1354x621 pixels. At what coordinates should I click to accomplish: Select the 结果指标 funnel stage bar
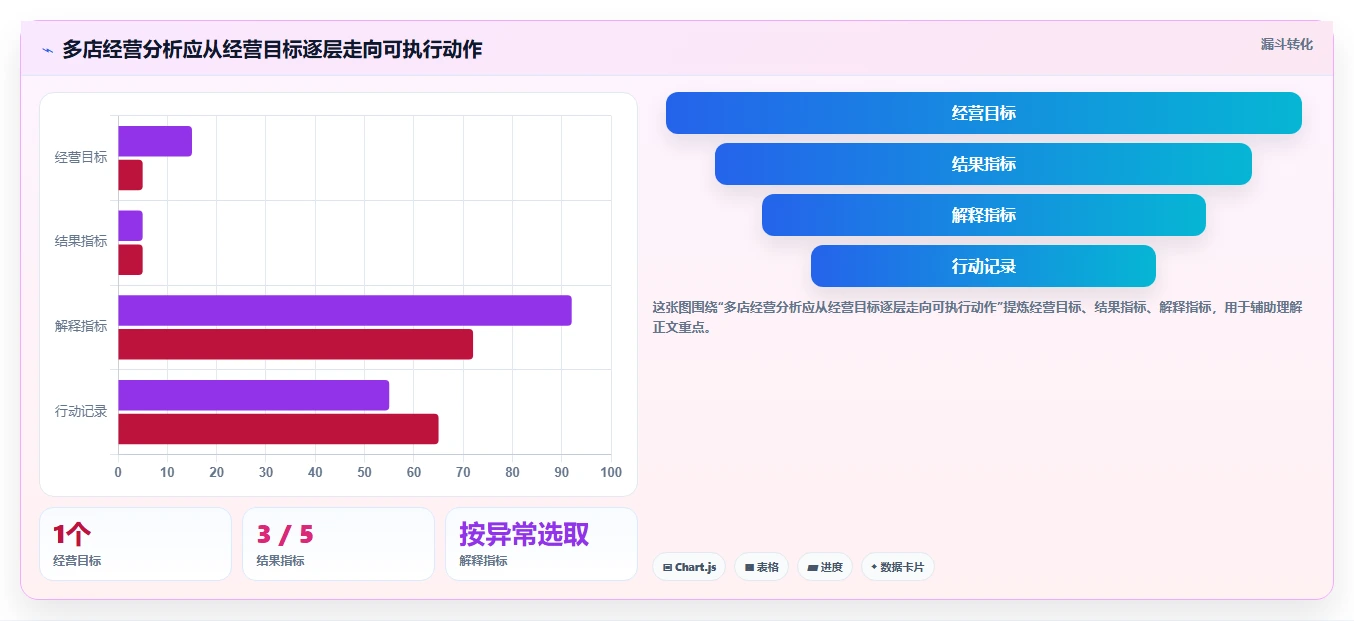pyautogui.click(x=983, y=164)
